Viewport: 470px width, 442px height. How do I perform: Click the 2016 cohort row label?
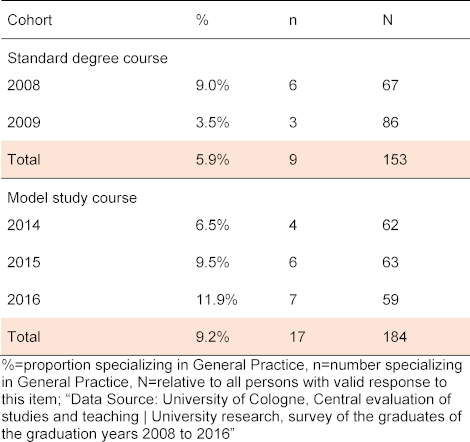[x=24, y=299]
